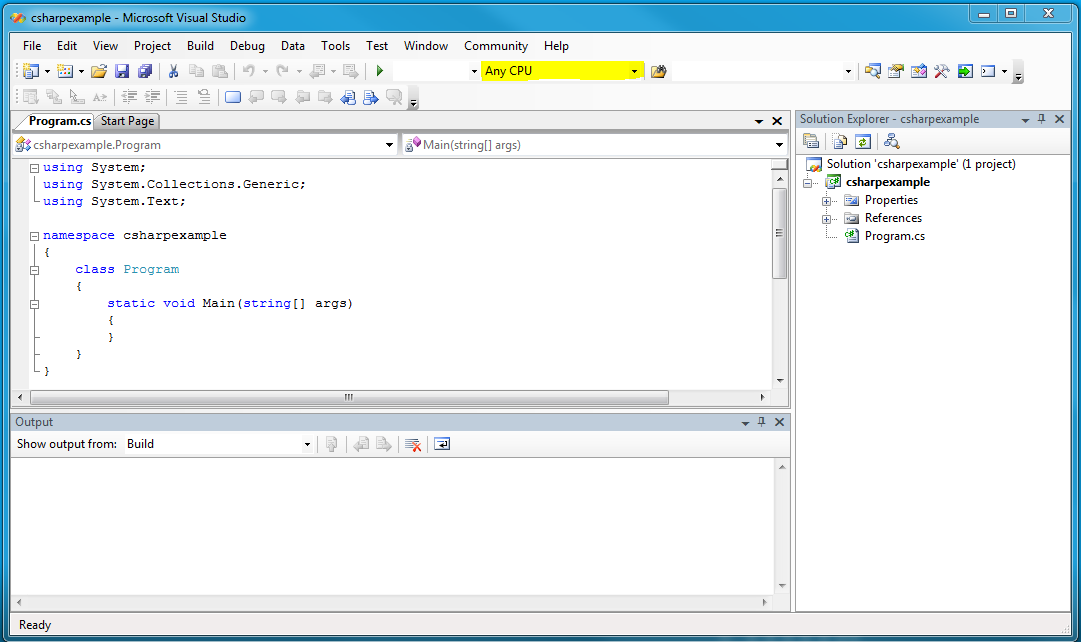Click Show All Files in Solution Explorer

coord(840,141)
